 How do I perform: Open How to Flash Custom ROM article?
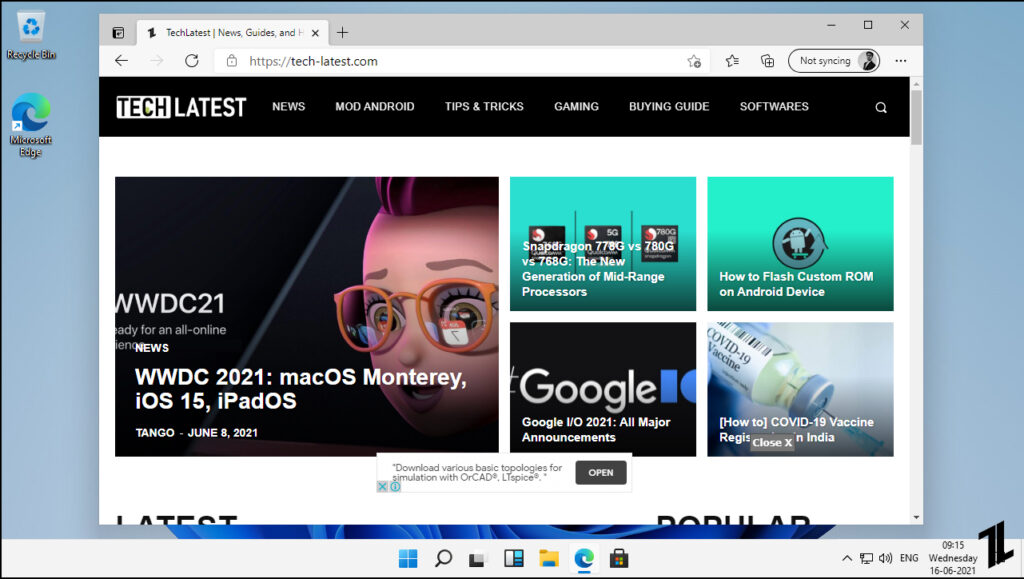pos(796,284)
